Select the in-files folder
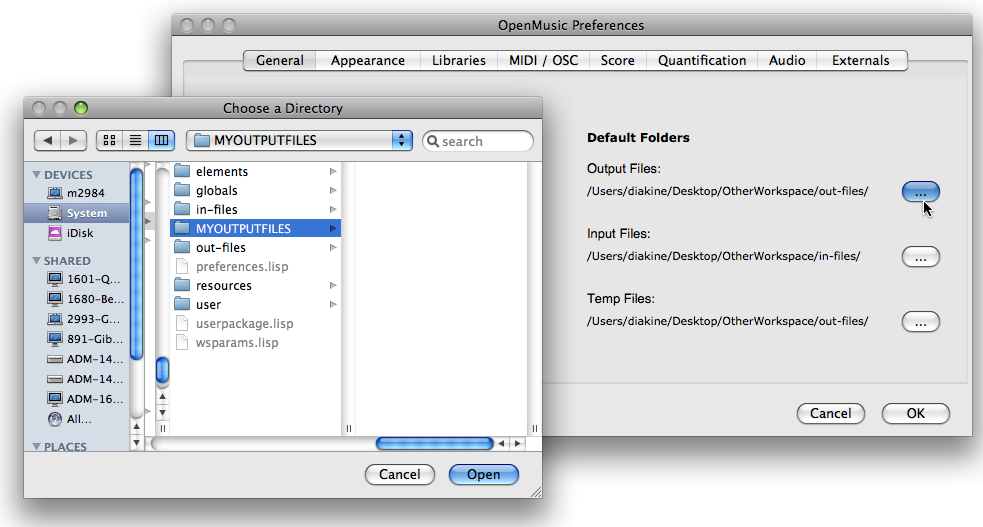 pyautogui.click(x=256, y=209)
